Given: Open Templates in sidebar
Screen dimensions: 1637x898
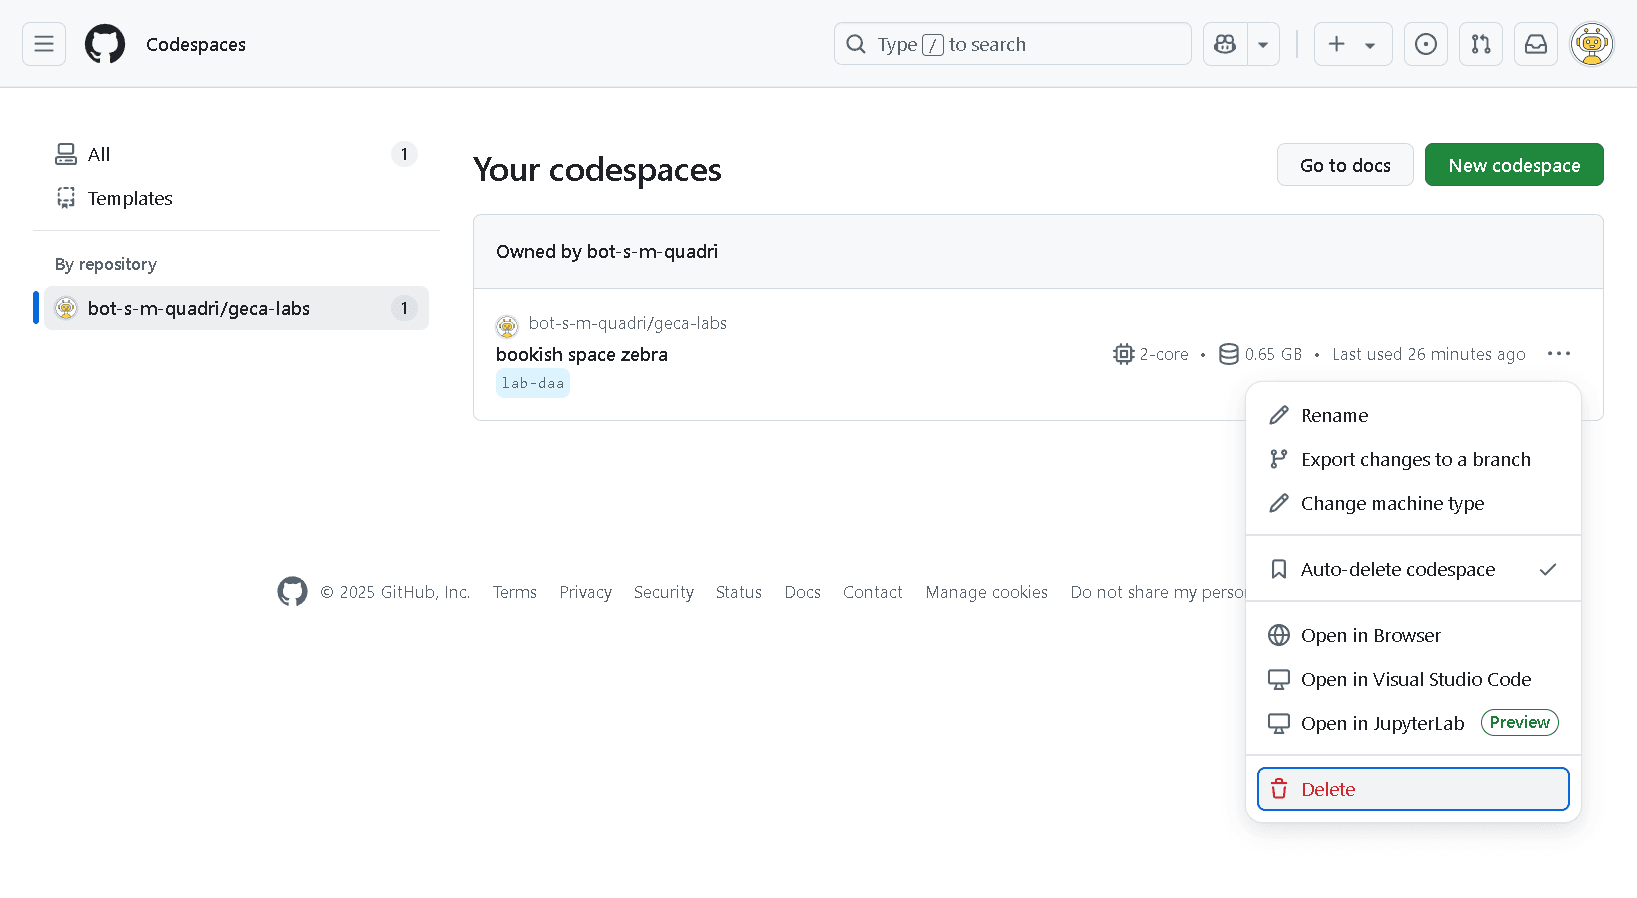Looking at the screenshot, I should [236, 198].
